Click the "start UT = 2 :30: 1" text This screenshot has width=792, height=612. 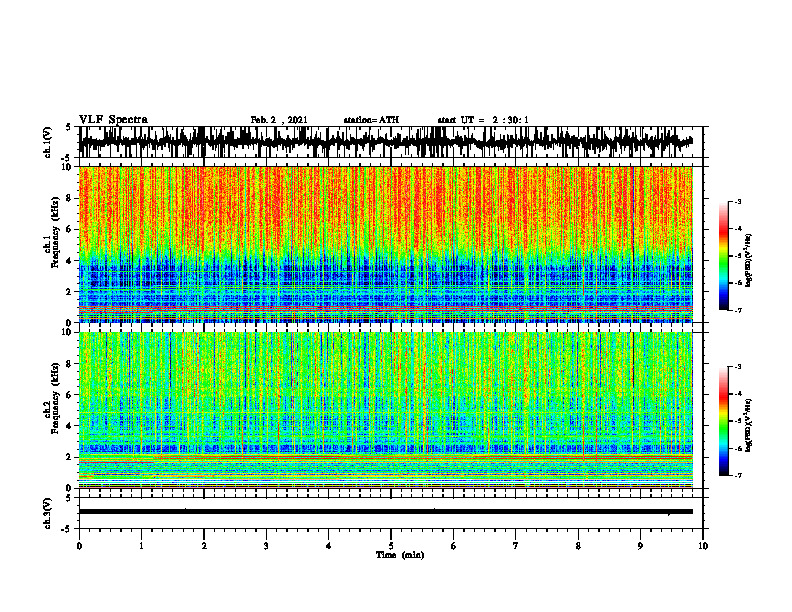(x=483, y=120)
